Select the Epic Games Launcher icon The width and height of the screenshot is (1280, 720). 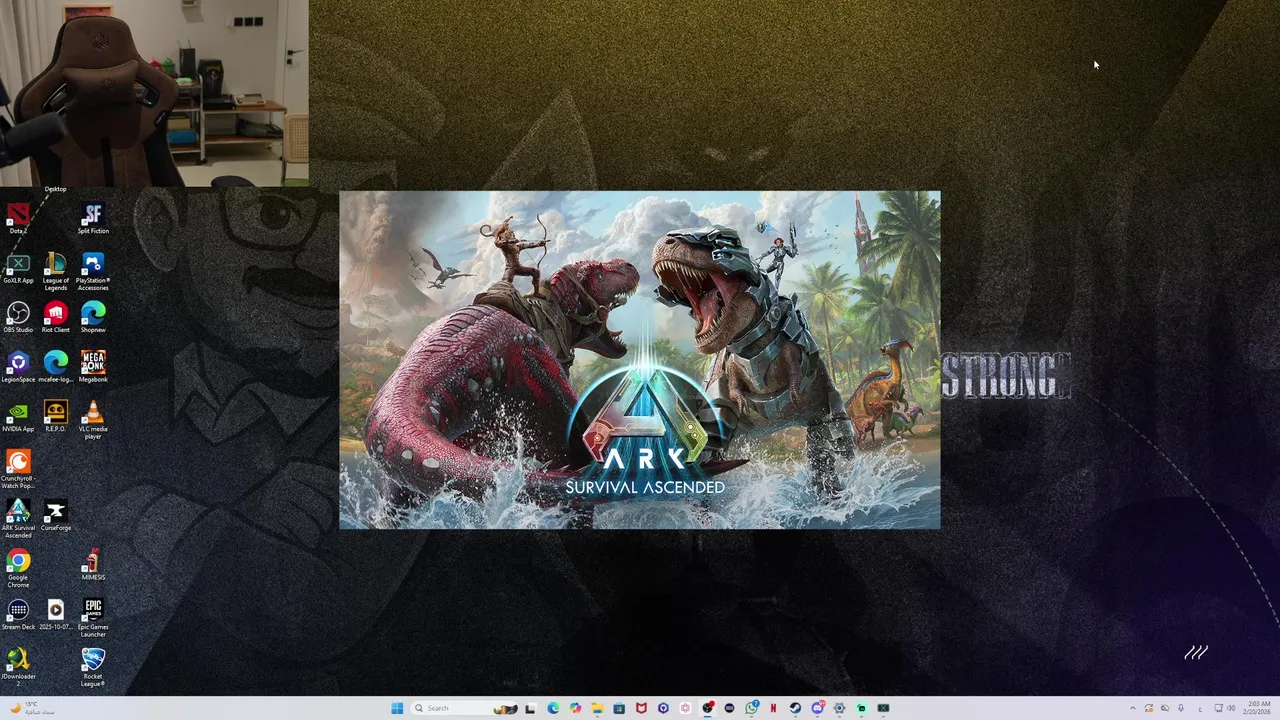(93, 618)
